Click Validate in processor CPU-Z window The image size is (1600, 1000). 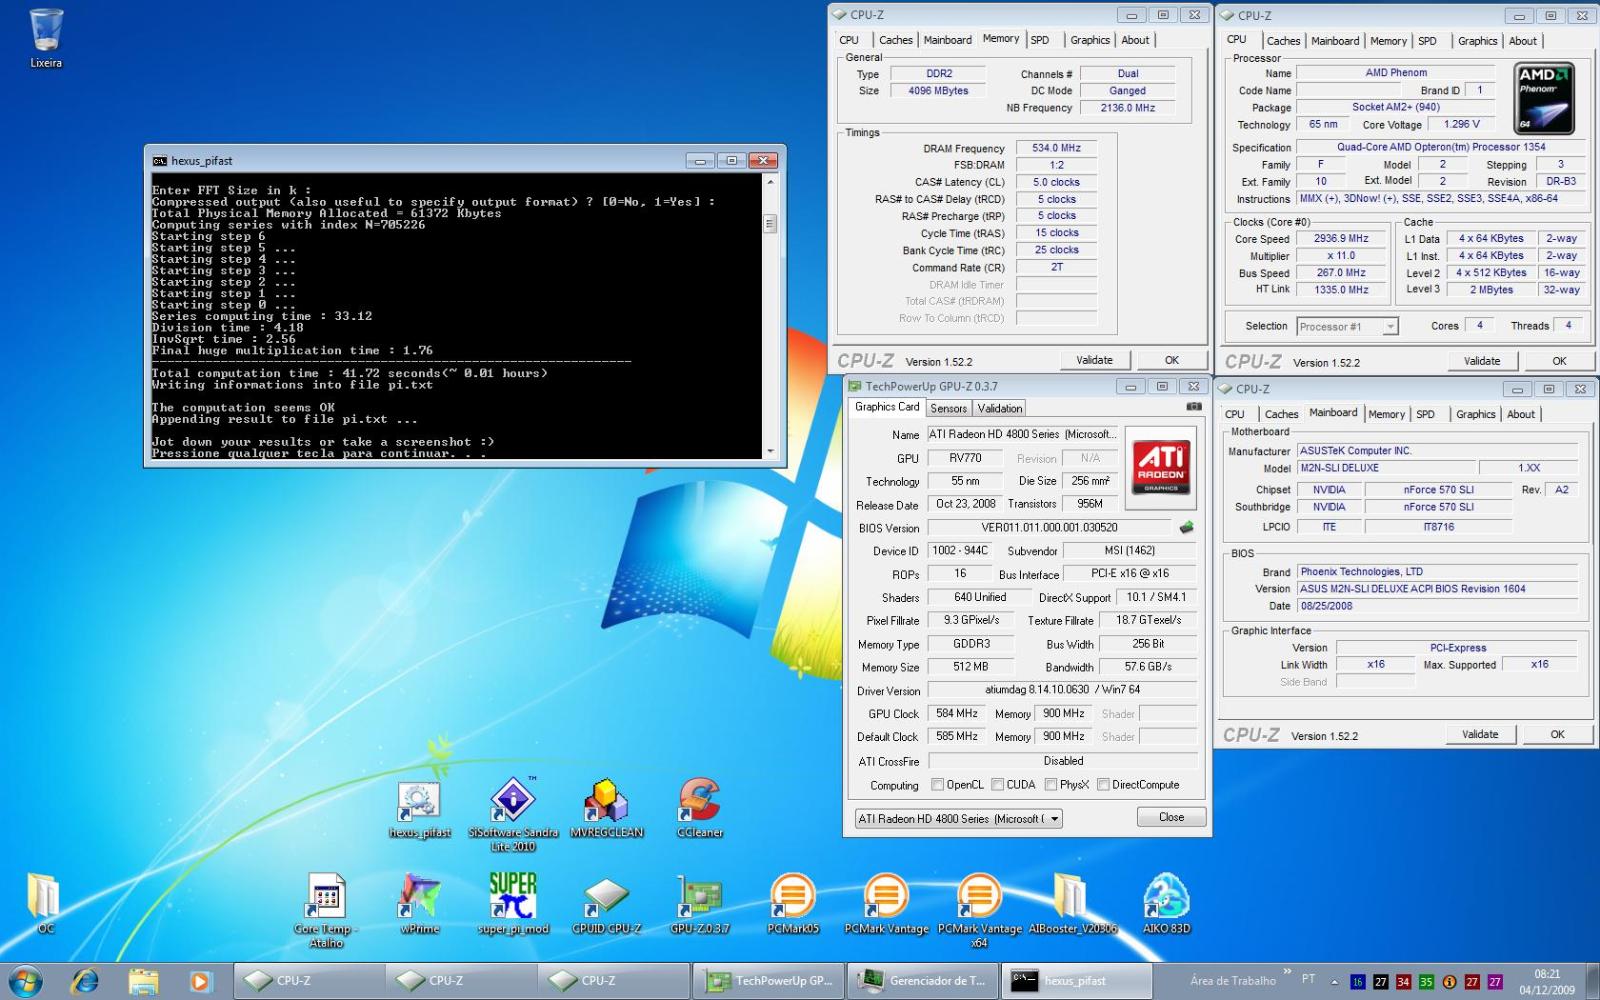[1482, 361]
